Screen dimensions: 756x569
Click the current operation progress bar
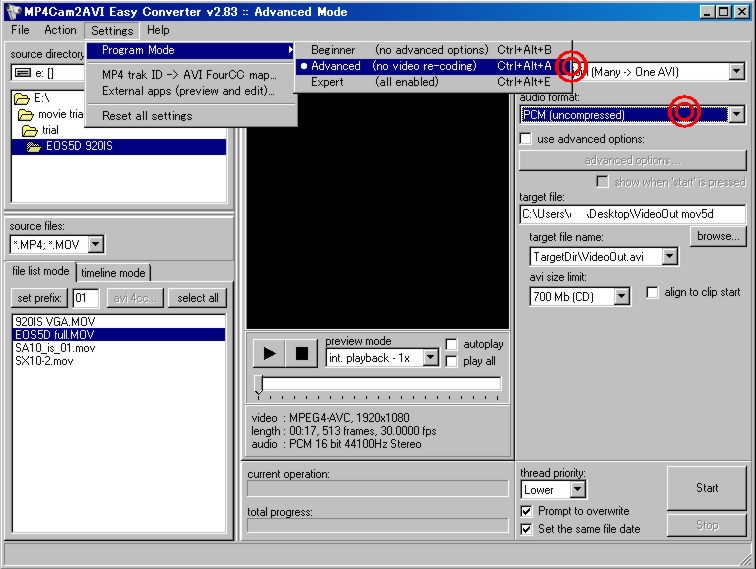[x=378, y=488]
